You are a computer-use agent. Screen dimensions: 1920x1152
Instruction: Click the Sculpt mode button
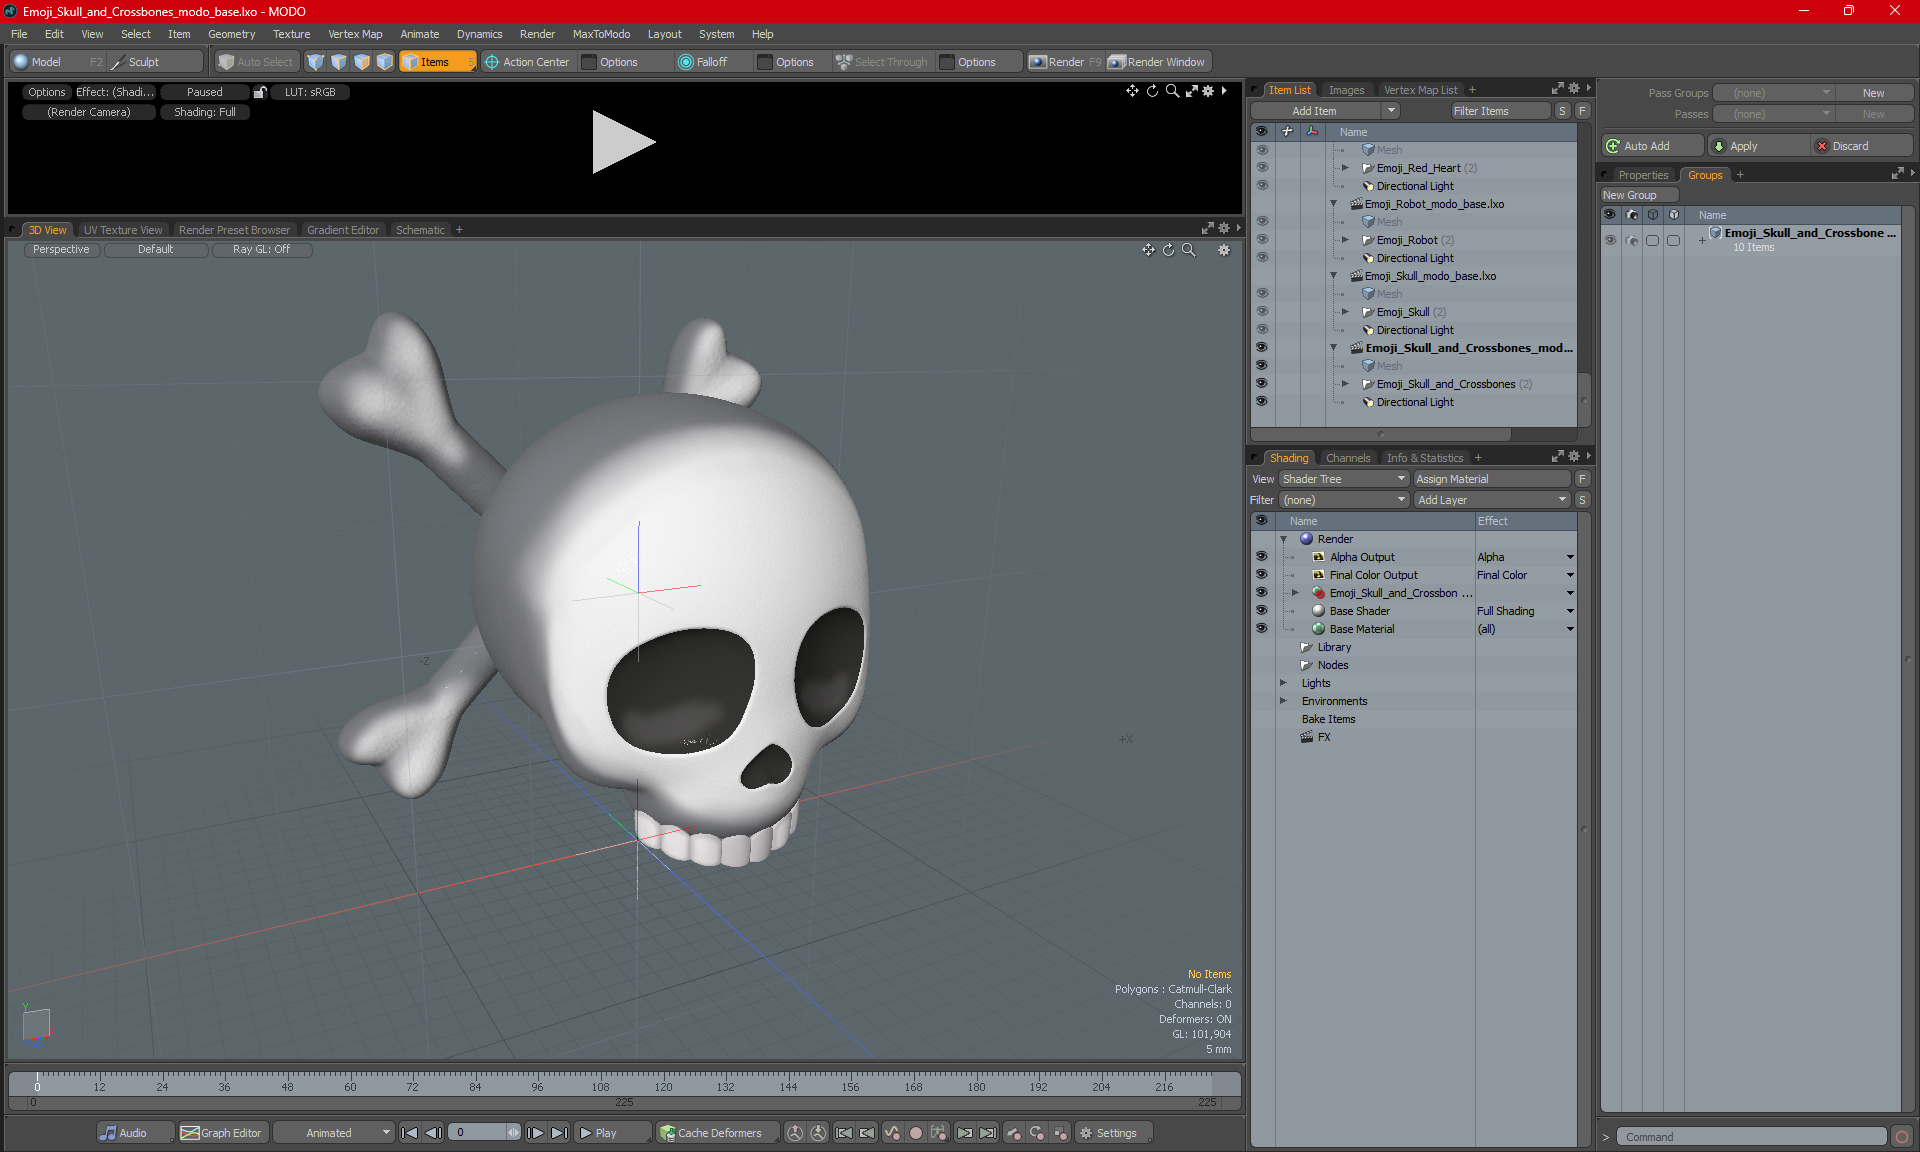[155, 62]
